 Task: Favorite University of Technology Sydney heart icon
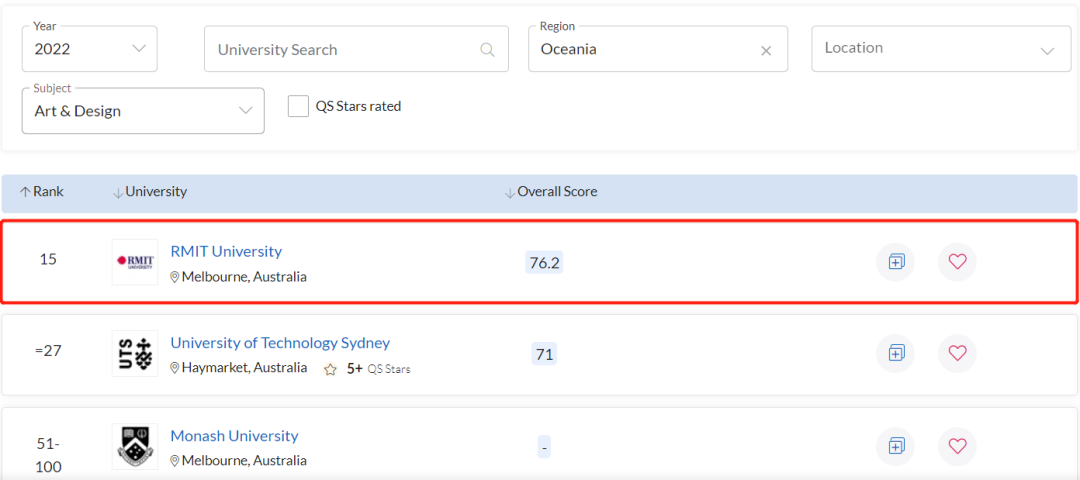[957, 353]
